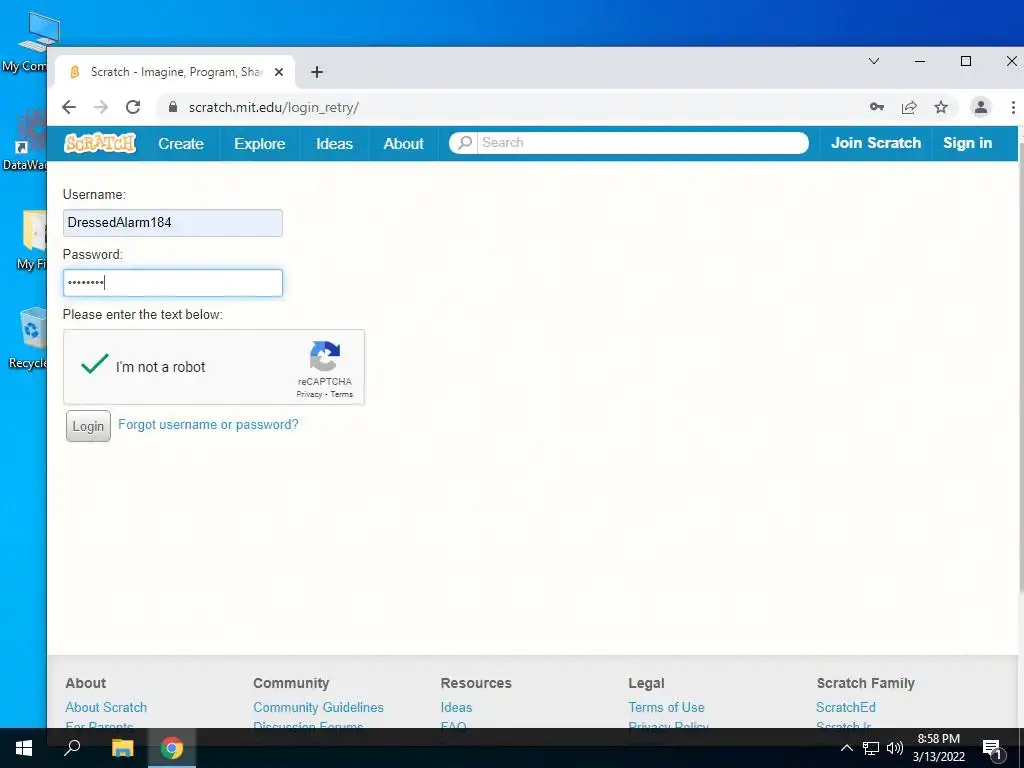Image resolution: width=1024 pixels, height=768 pixels.
Task: Click the reCAPTCHA logo
Action: tap(325, 357)
